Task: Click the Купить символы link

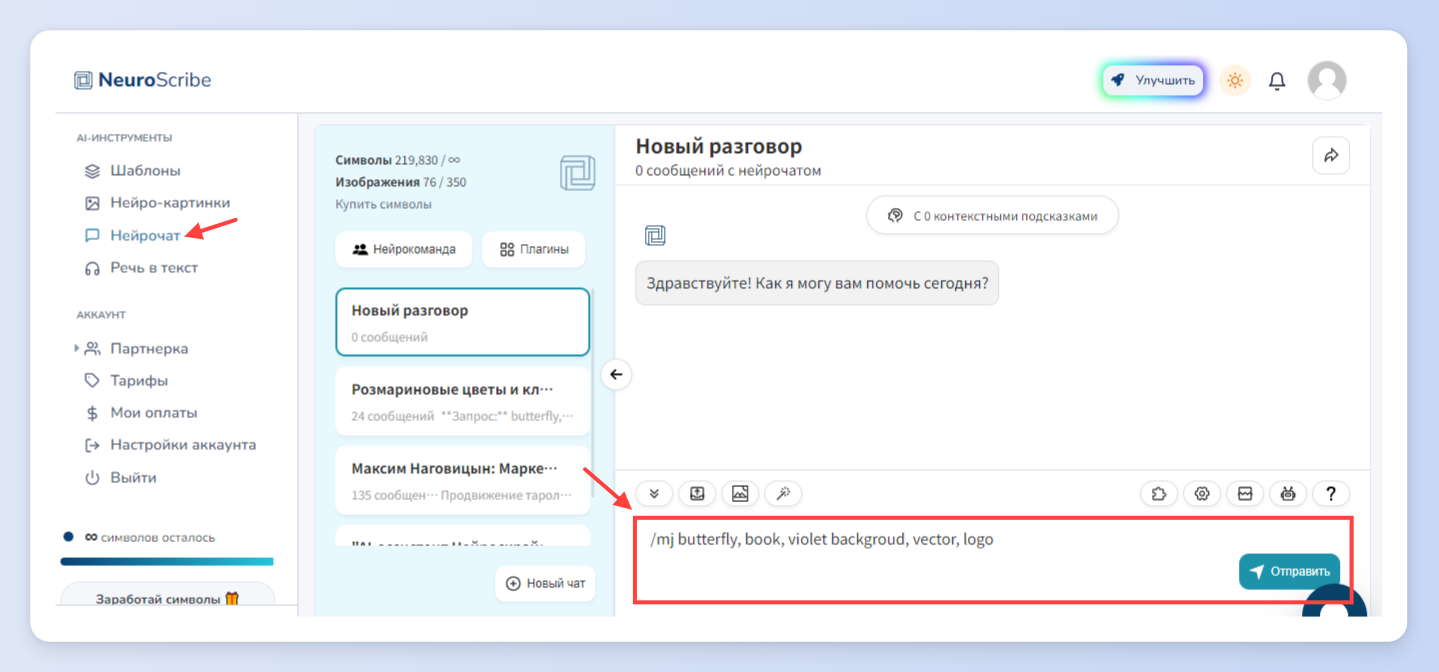Action: [384, 204]
